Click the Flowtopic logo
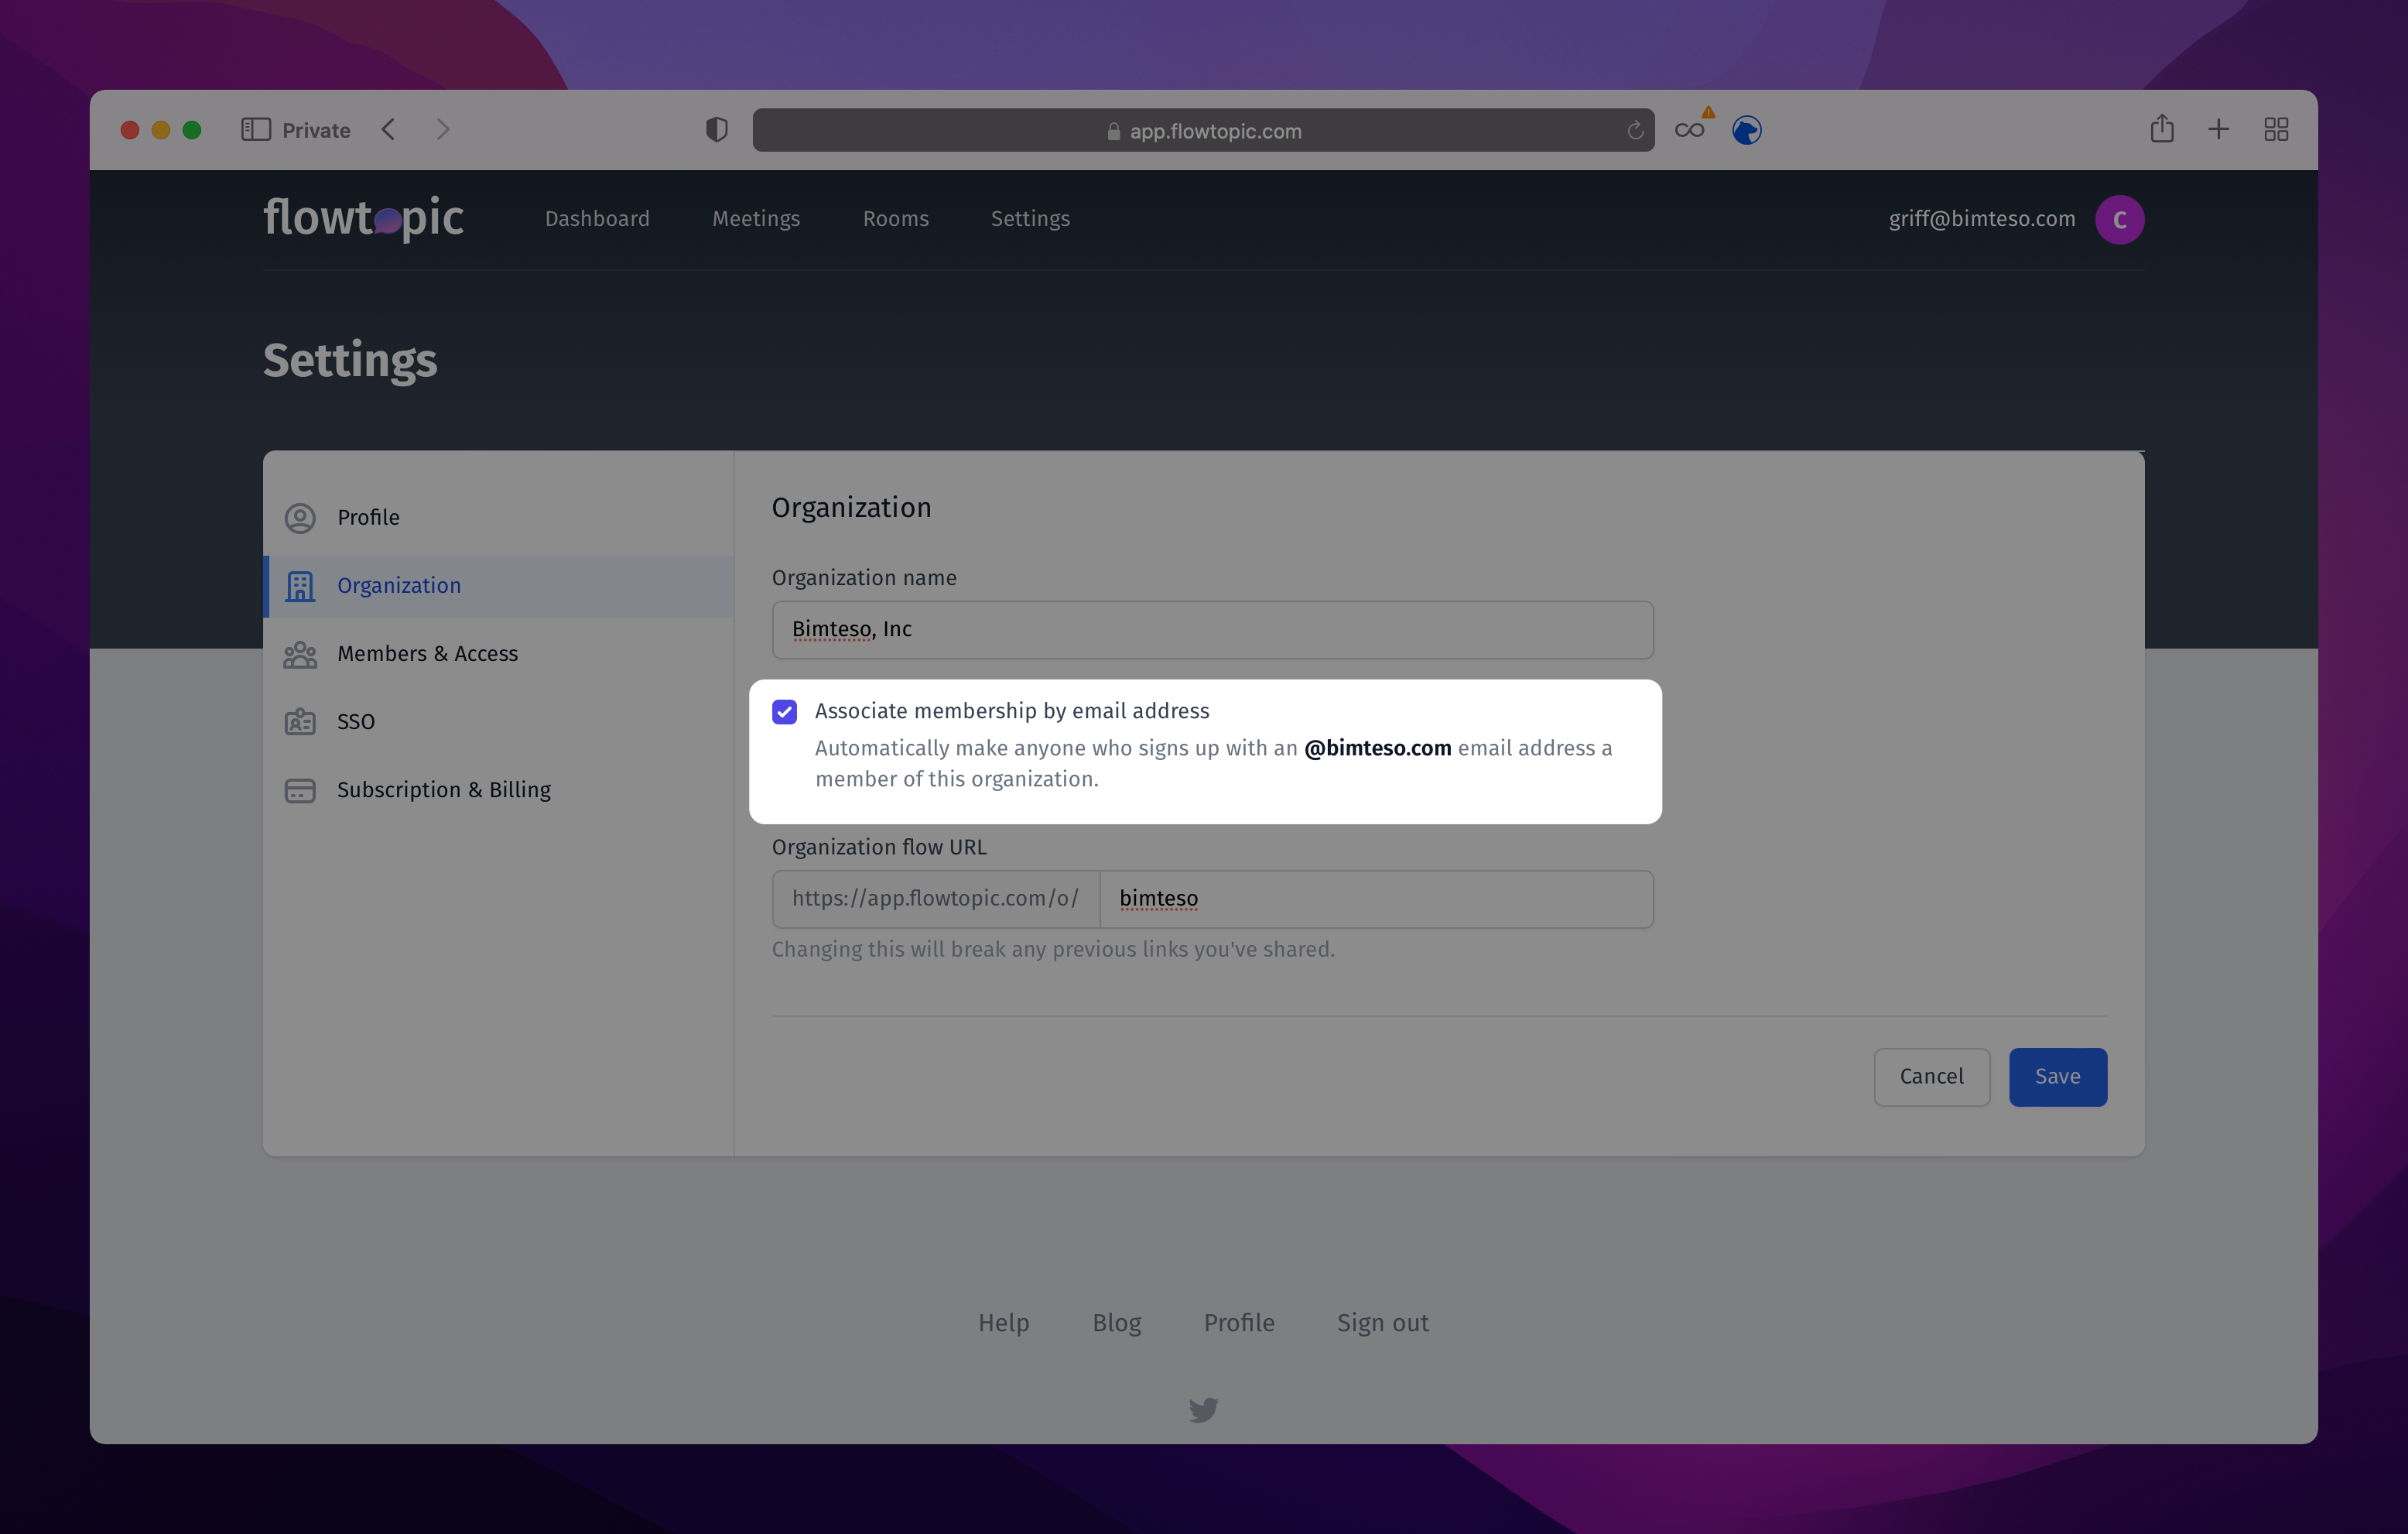This screenshot has height=1534, width=2408. pos(363,219)
